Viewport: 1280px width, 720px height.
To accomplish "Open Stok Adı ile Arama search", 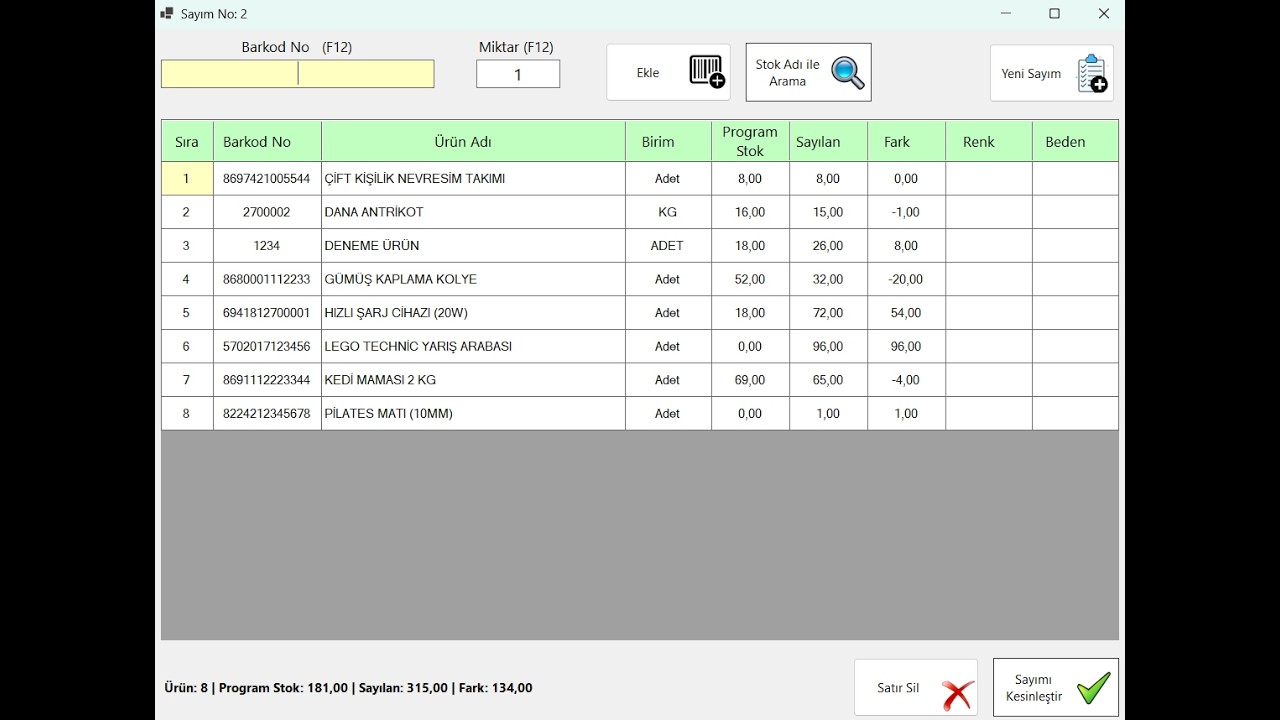I will click(809, 72).
